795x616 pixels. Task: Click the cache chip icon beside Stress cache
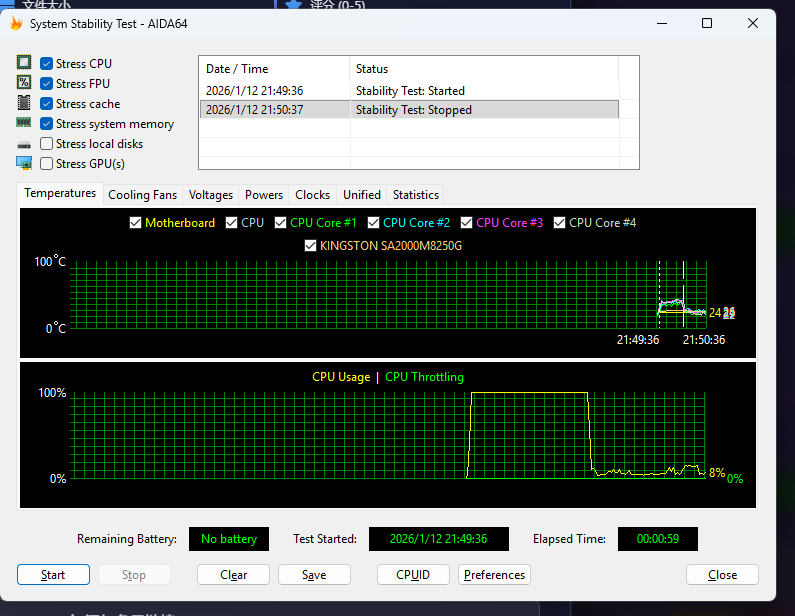point(24,102)
